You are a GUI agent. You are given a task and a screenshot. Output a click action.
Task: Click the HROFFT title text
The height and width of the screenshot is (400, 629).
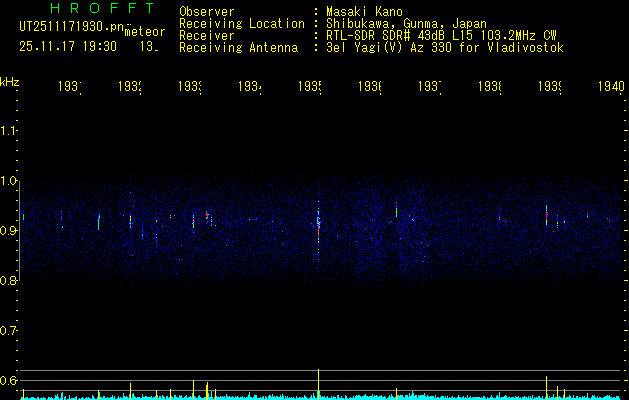point(103,8)
